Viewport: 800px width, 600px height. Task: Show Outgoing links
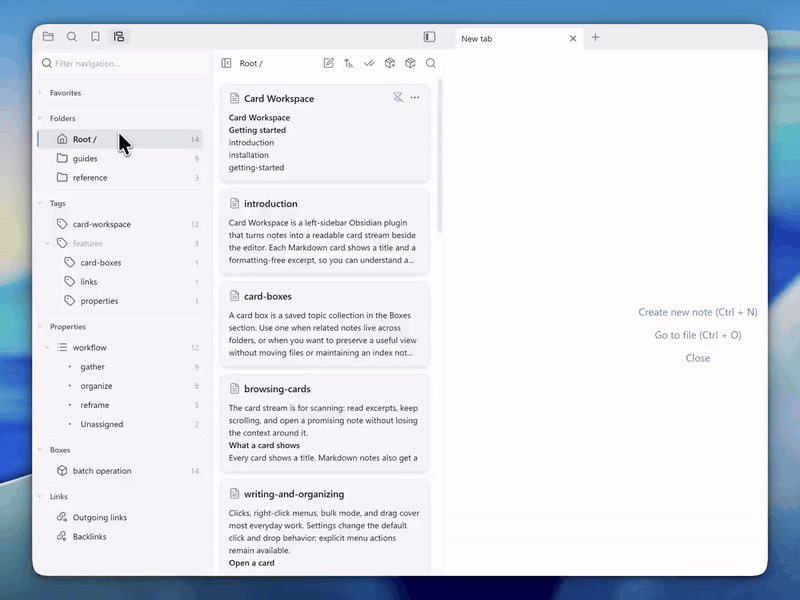tap(120, 517)
